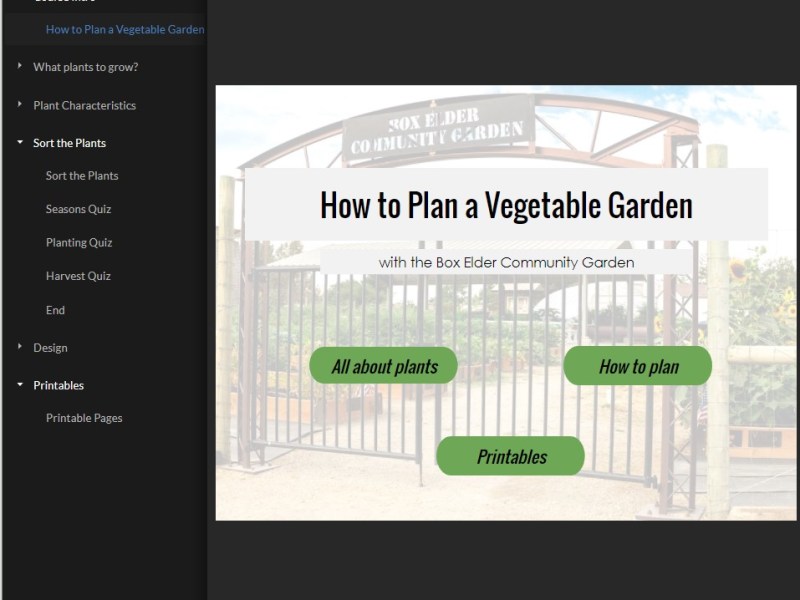Click the 'All about plants' slide button
This screenshot has width=800, height=600.
pyautogui.click(x=384, y=365)
